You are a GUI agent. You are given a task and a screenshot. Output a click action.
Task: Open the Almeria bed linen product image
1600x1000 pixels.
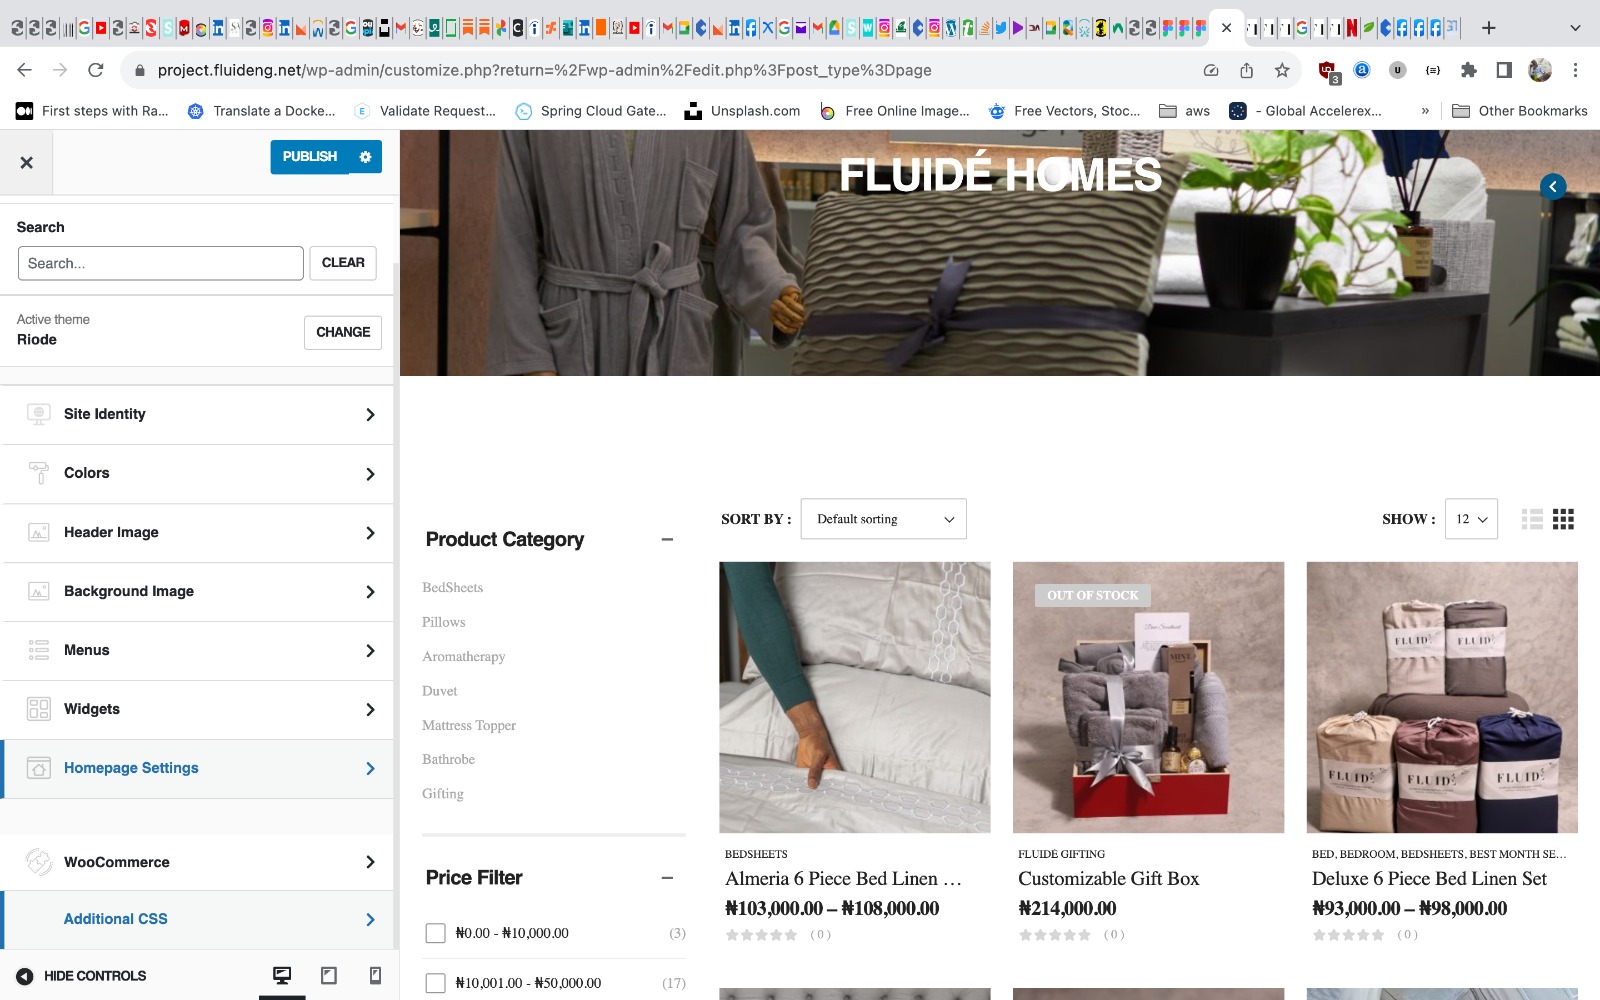click(855, 697)
